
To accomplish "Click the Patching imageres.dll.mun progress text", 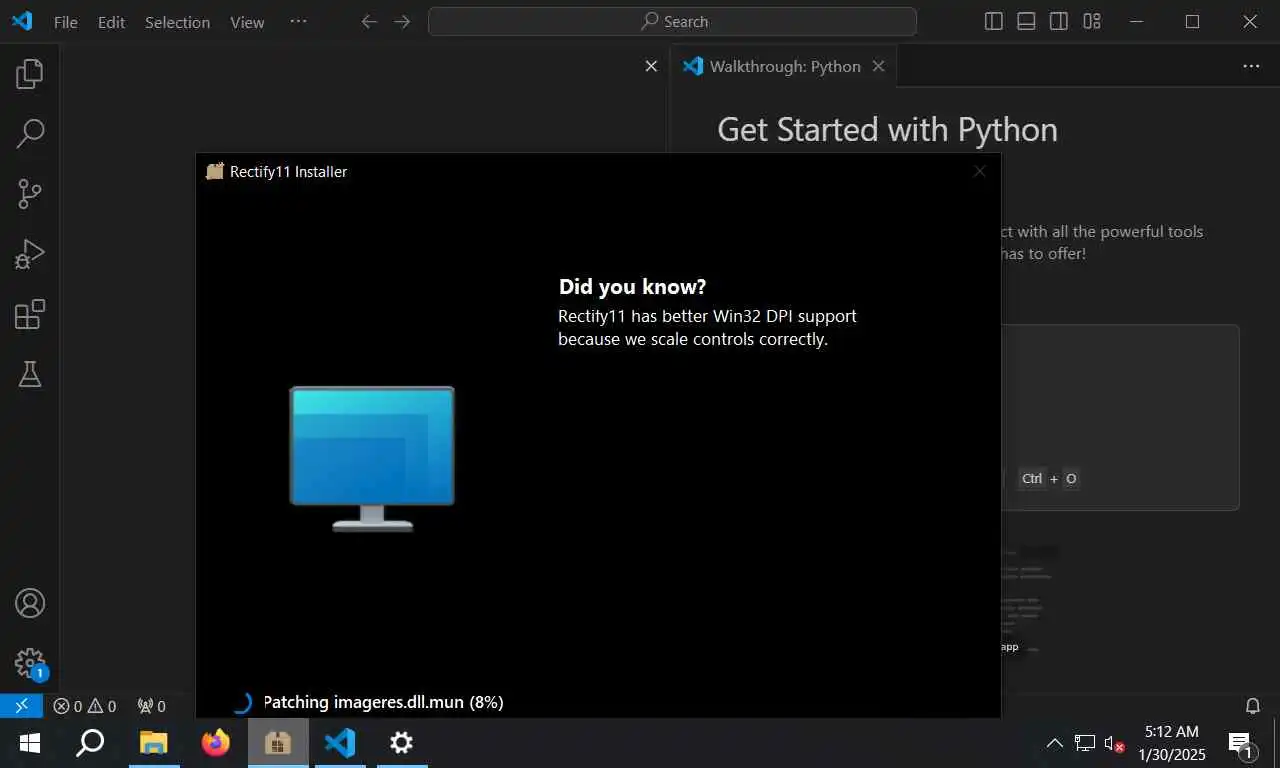I will coord(383,703).
